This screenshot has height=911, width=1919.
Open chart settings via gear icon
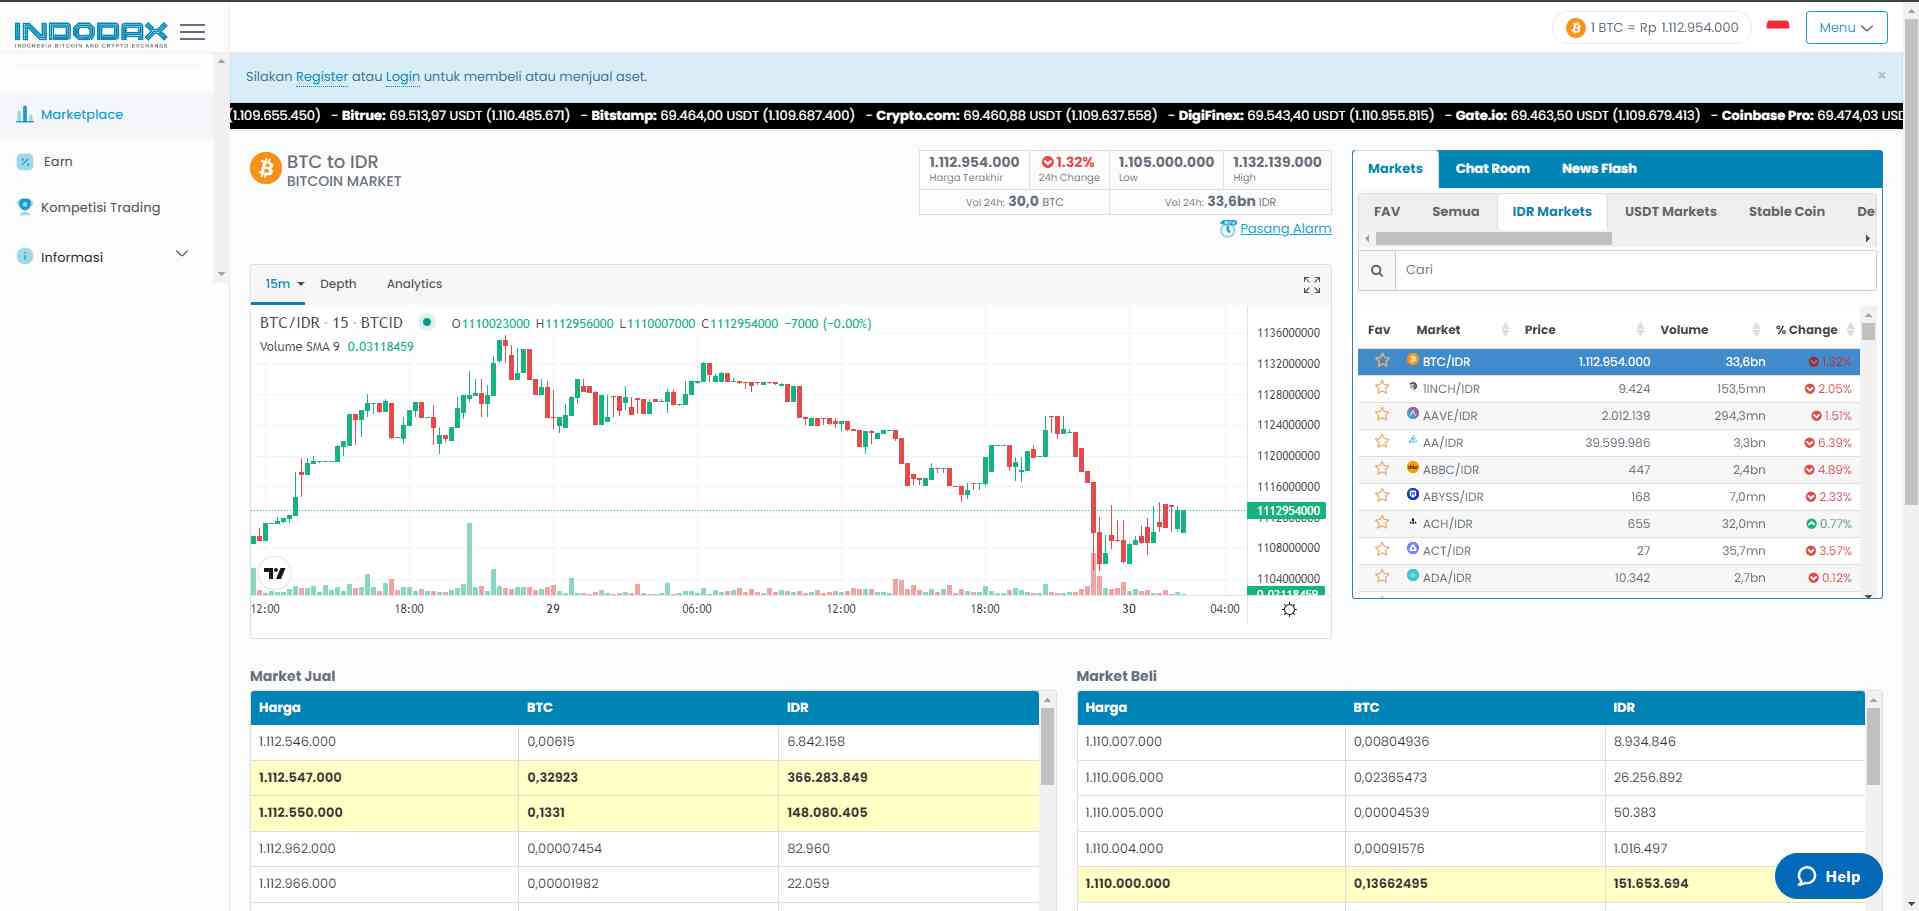pos(1288,609)
